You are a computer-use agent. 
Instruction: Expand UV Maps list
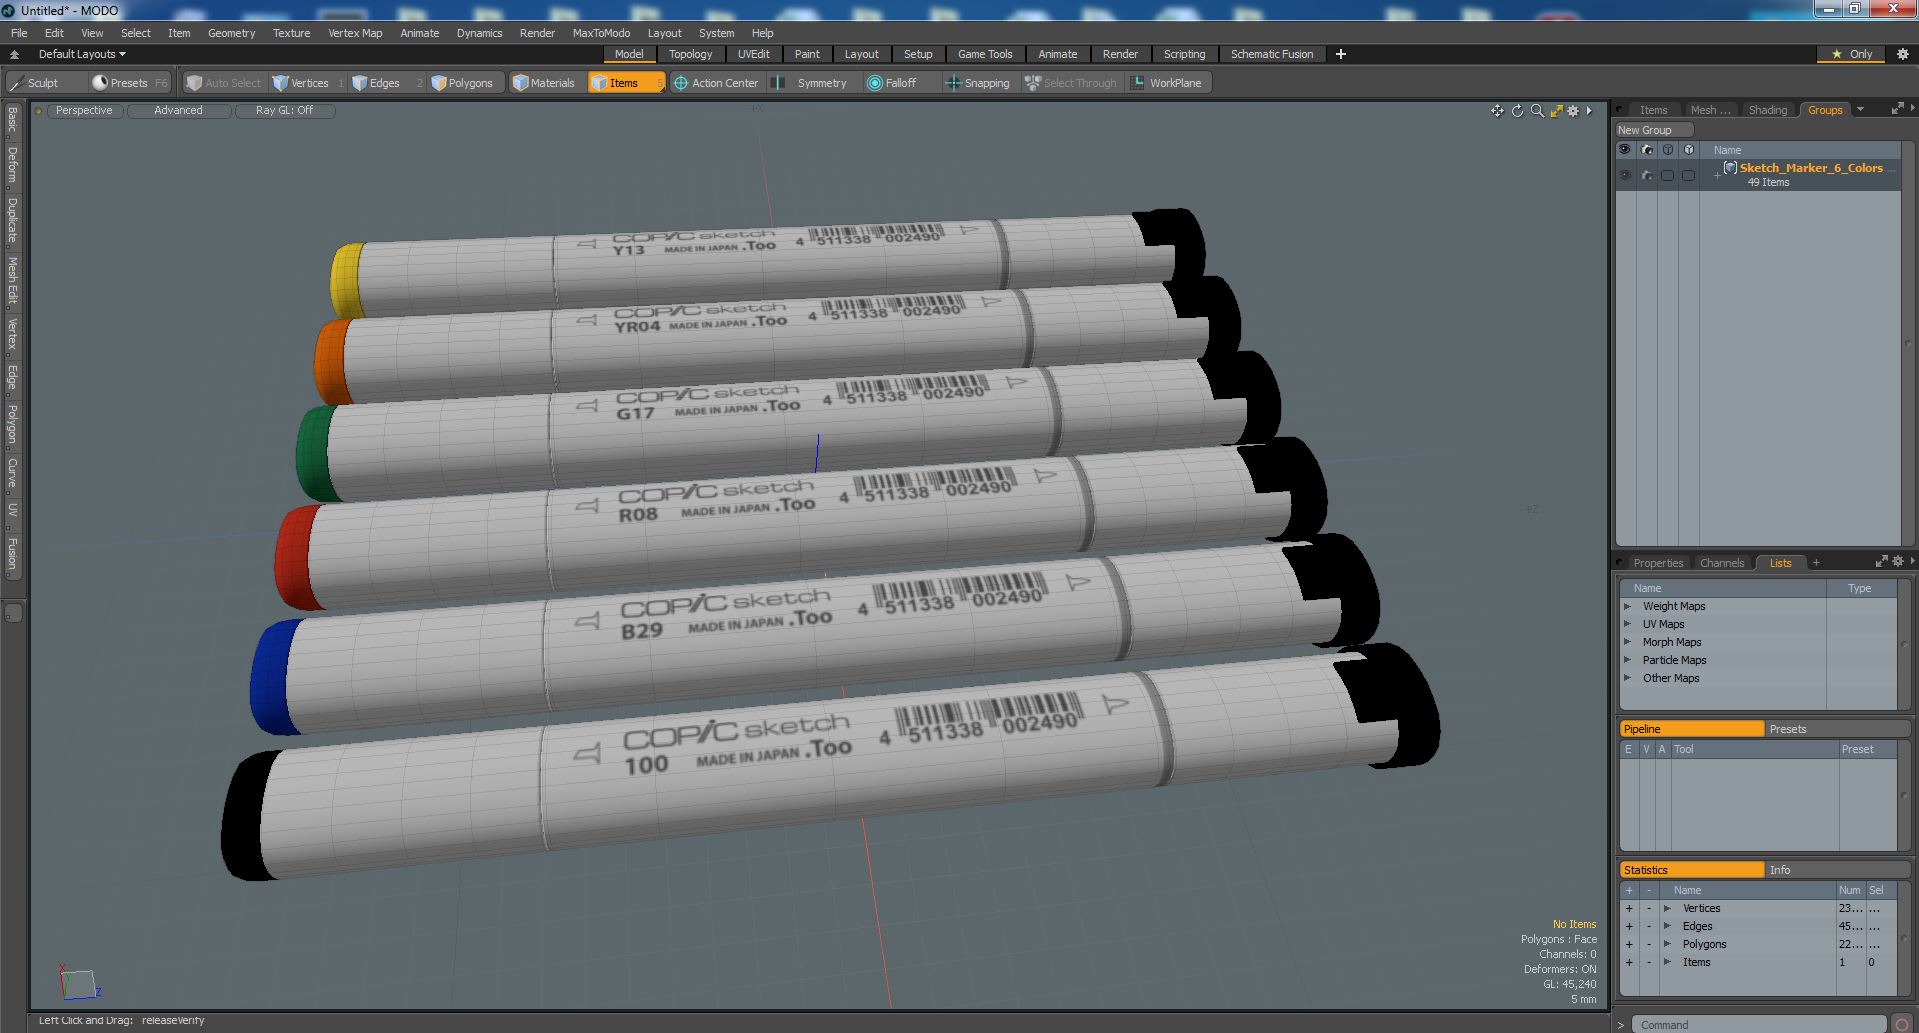[x=1628, y=624]
